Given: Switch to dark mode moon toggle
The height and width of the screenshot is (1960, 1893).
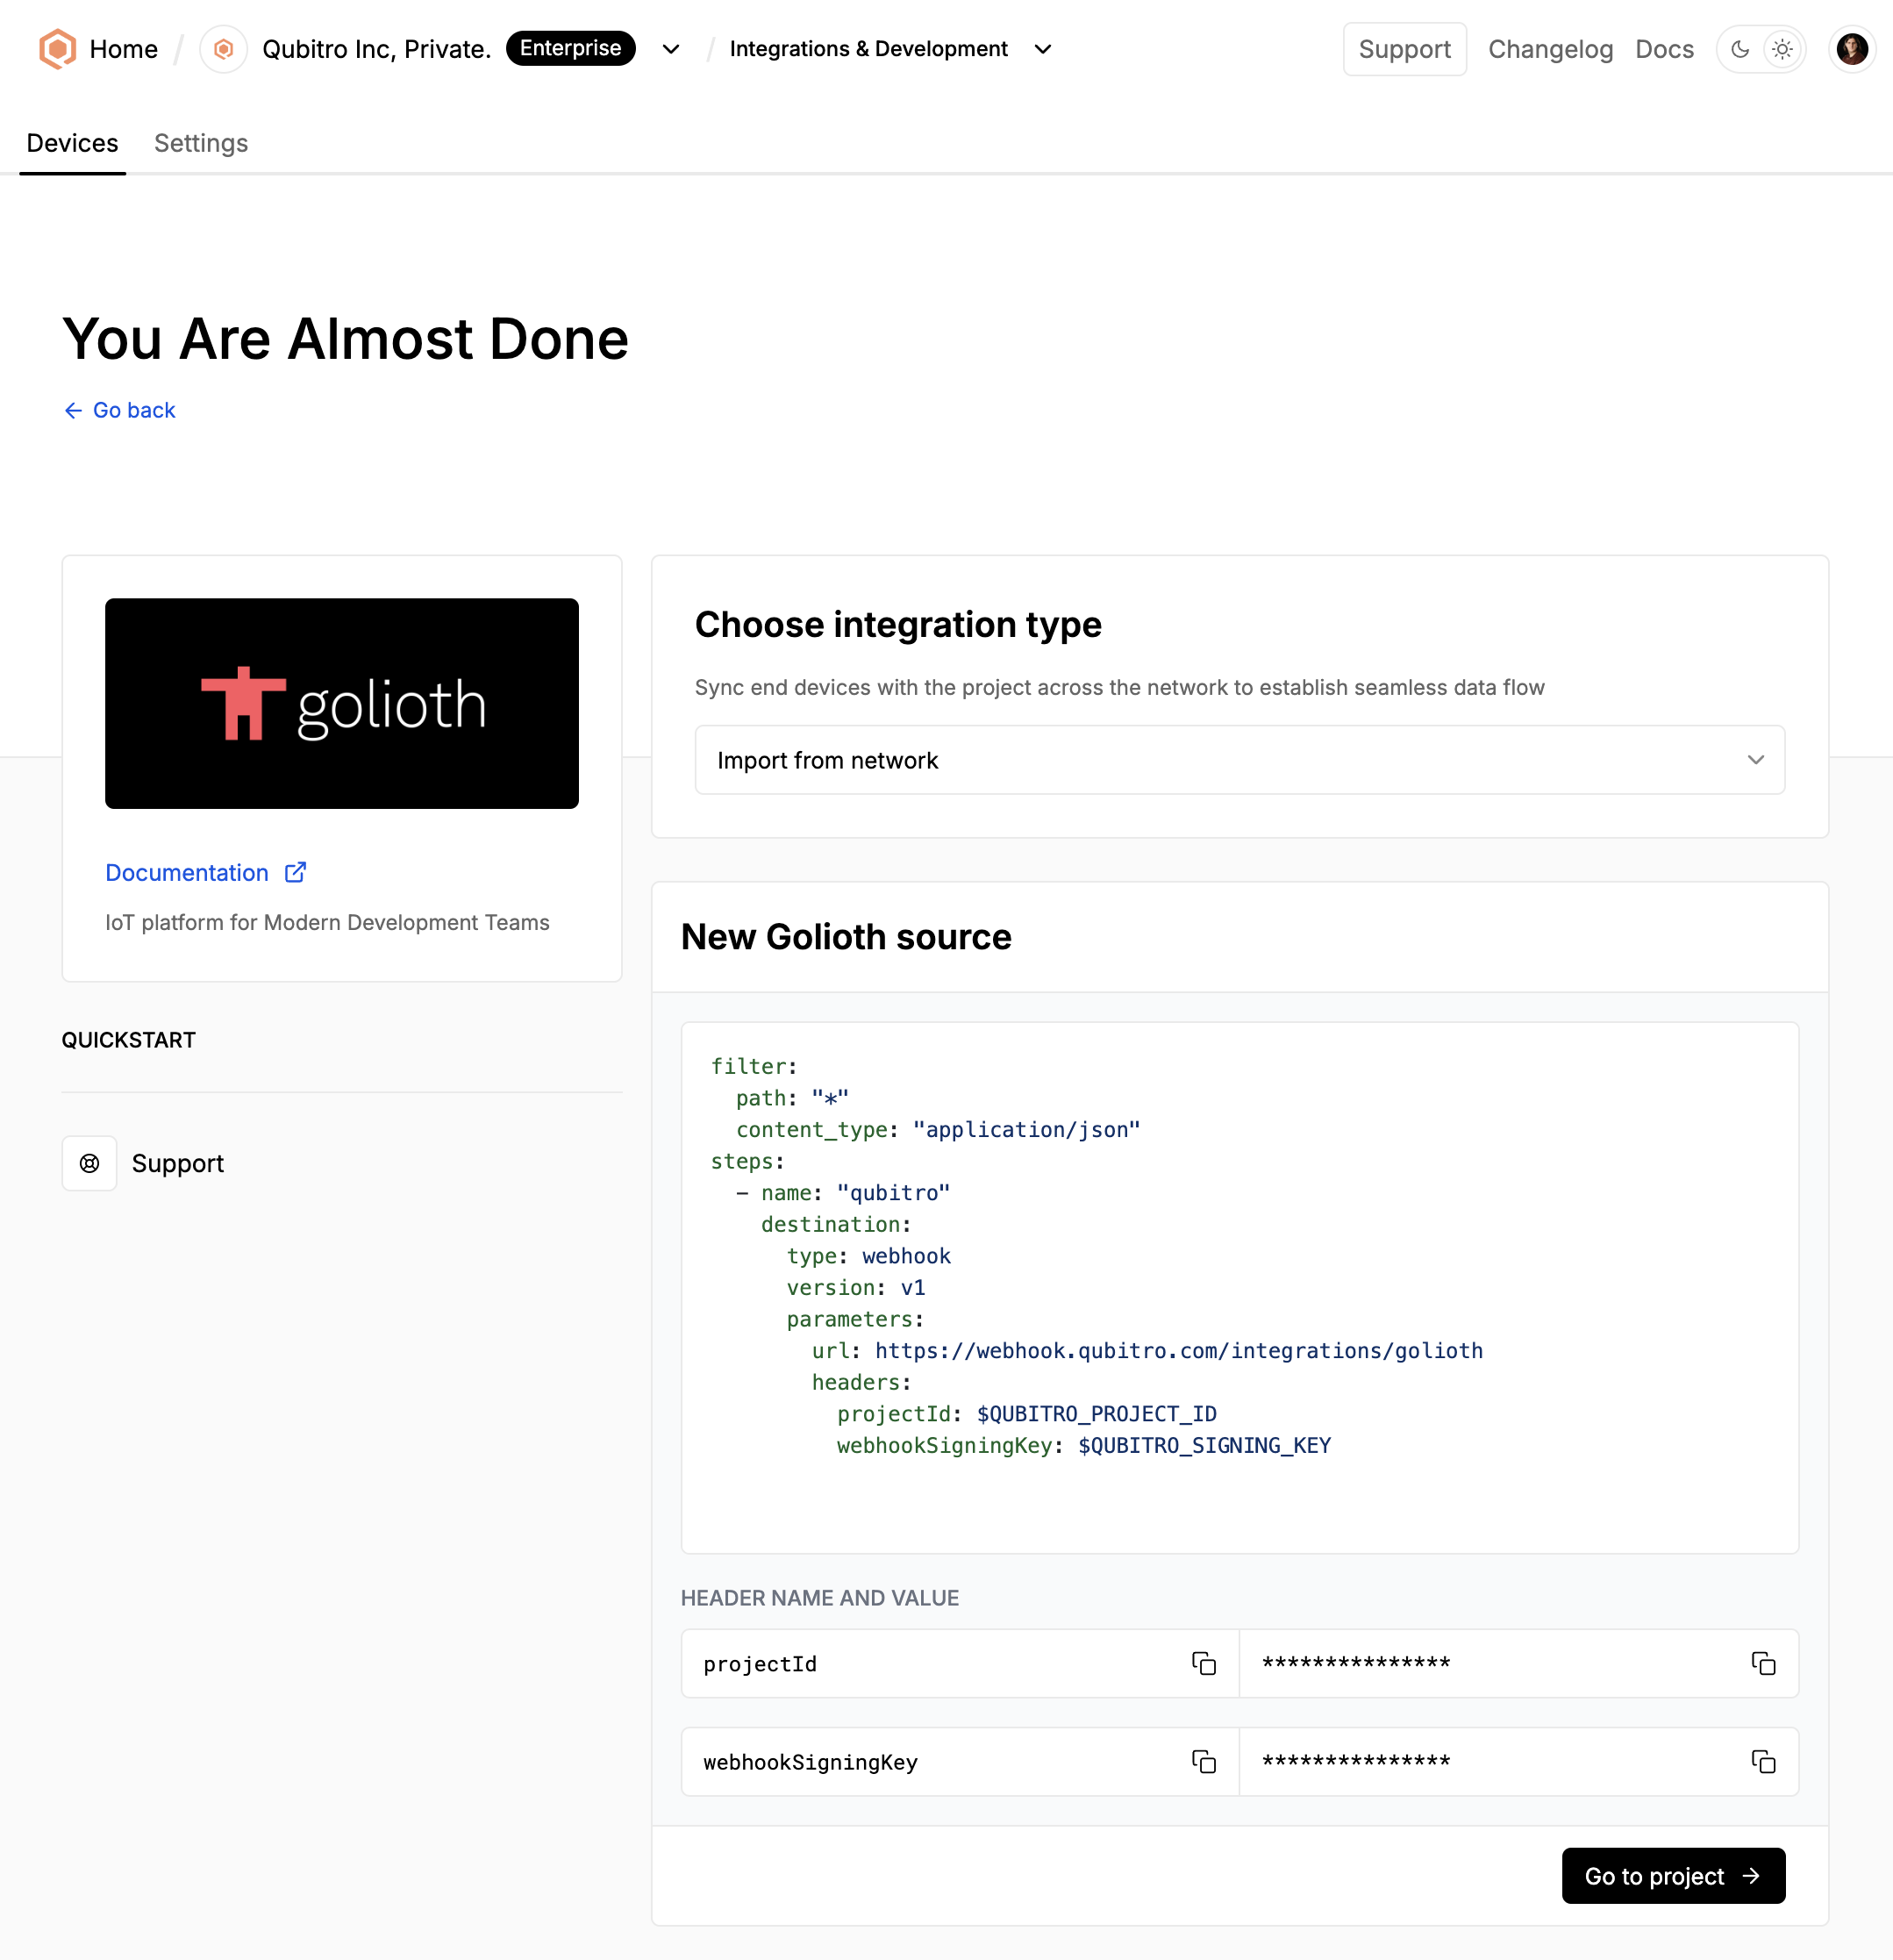Looking at the screenshot, I should (x=1740, y=49).
